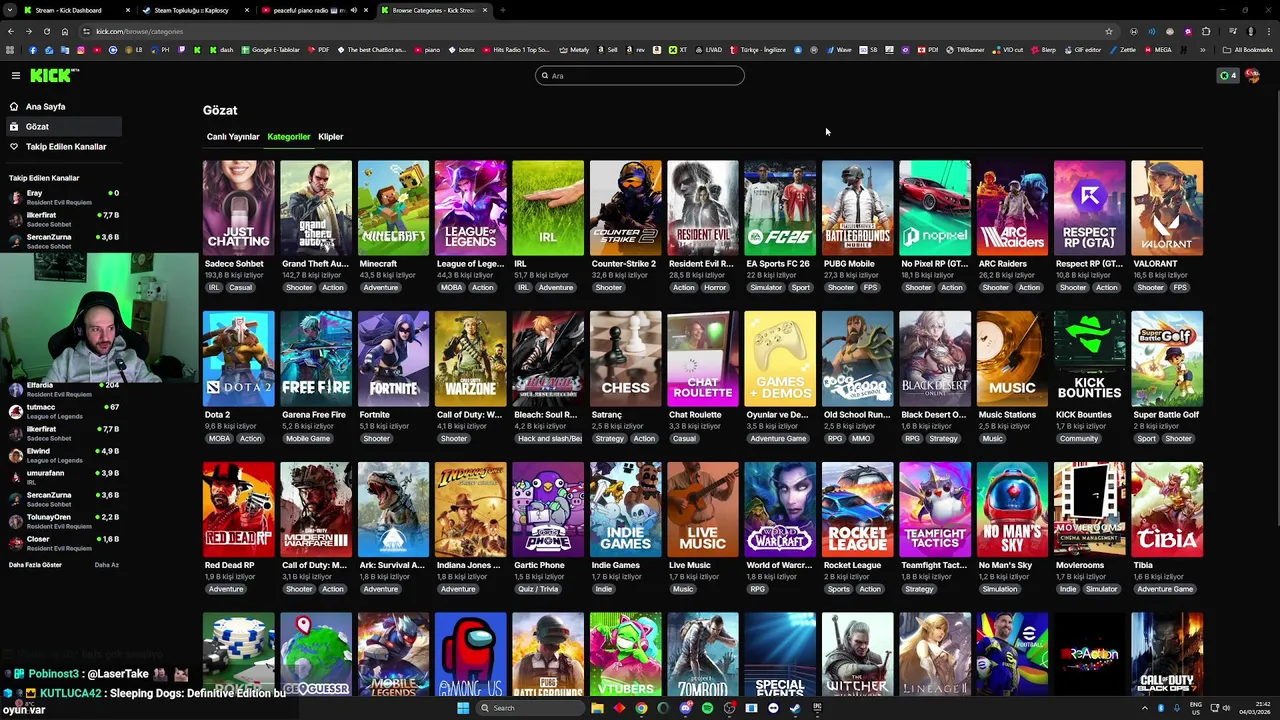The width and height of the screenshot is (1280, 720).
Task: Open Eray channel in followed list
Action: point(62,197)
